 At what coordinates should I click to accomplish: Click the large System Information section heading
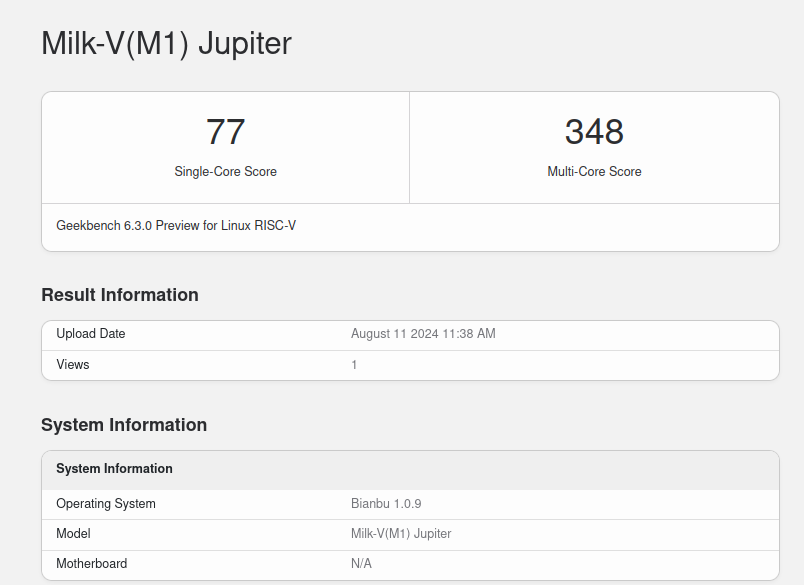[x=124, y=425]
